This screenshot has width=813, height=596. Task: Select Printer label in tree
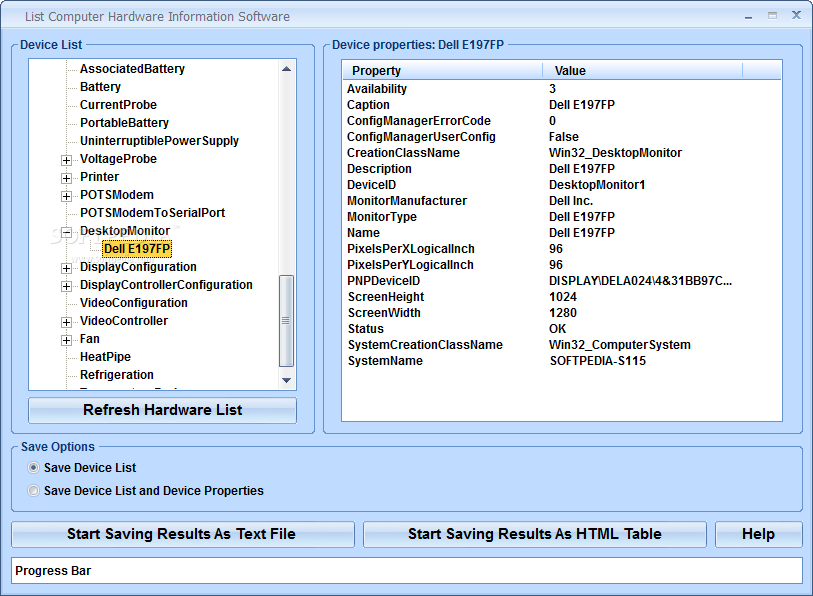coord(100,177)
